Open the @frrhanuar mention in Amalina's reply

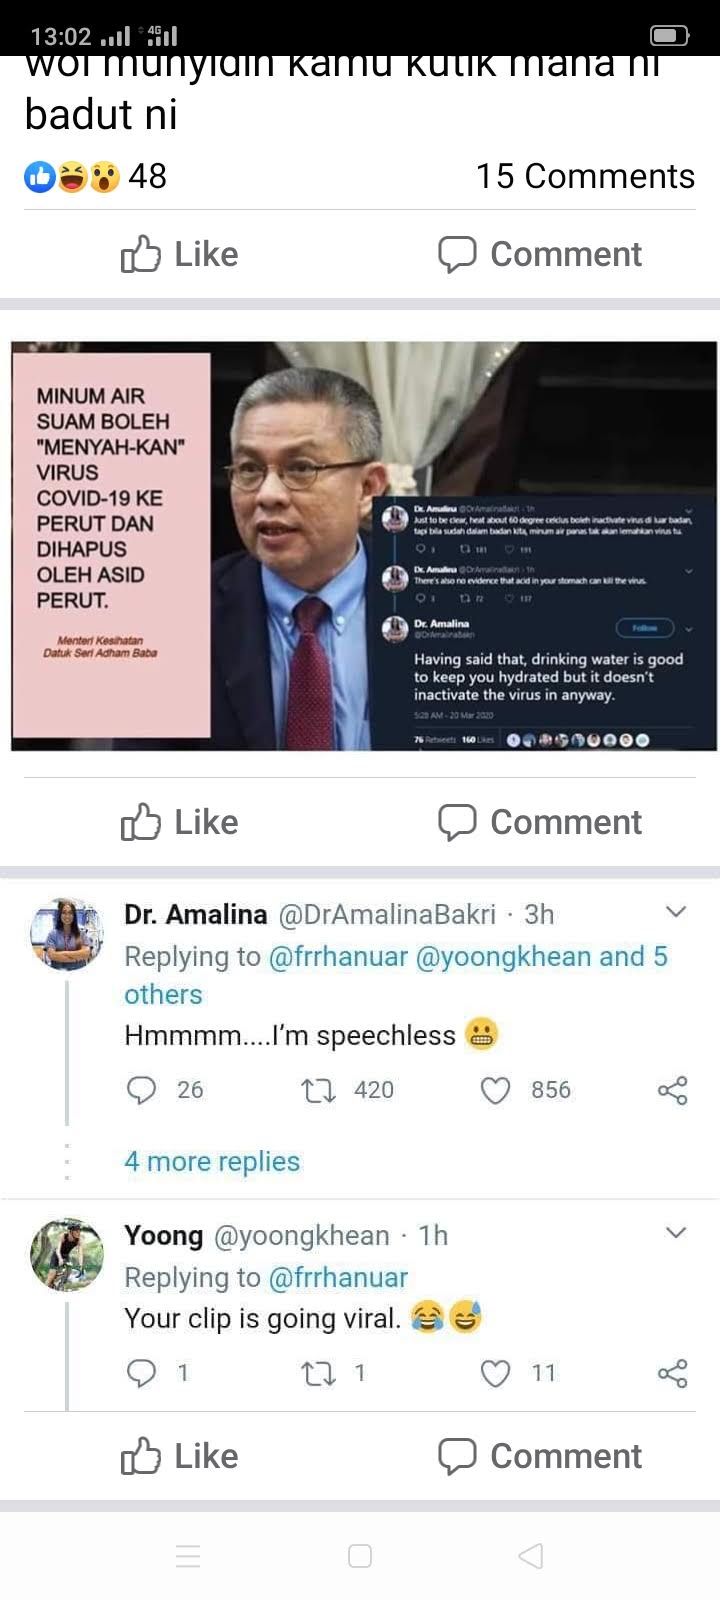click(x=338, y=957)
